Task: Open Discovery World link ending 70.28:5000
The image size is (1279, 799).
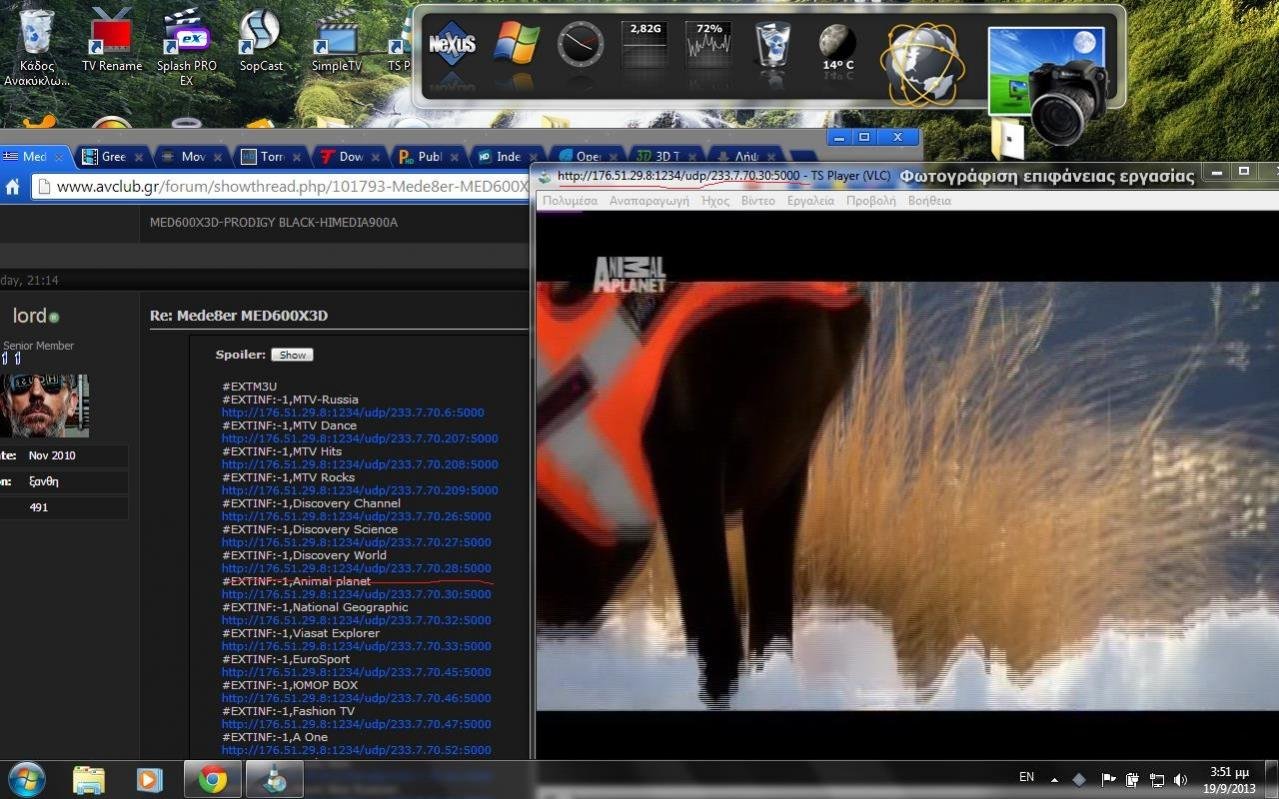Action: click(357, 568)
